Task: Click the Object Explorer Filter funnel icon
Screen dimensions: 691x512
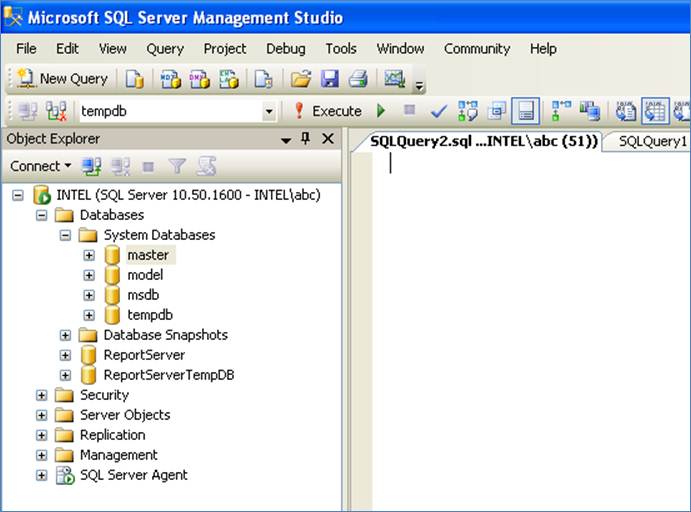Action: [x=177, y=166]
